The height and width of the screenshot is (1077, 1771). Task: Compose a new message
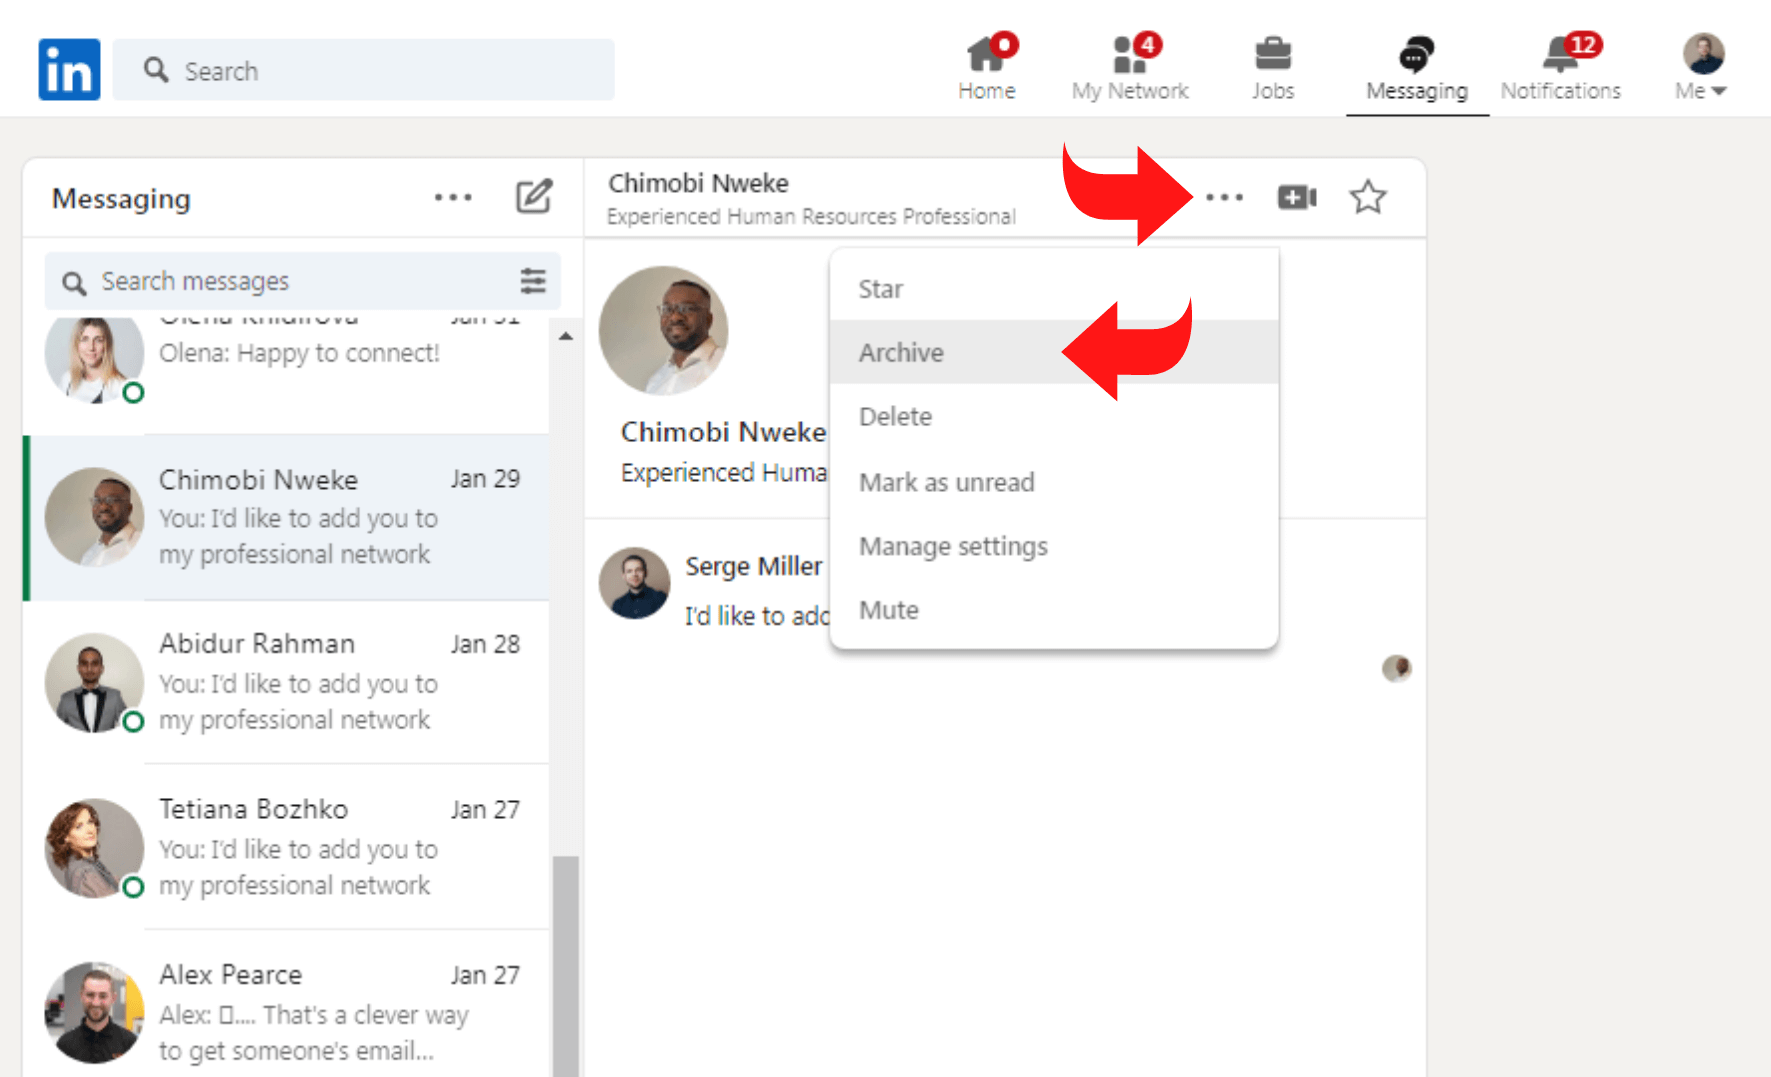pyautogui.click(x=534, y=196)
